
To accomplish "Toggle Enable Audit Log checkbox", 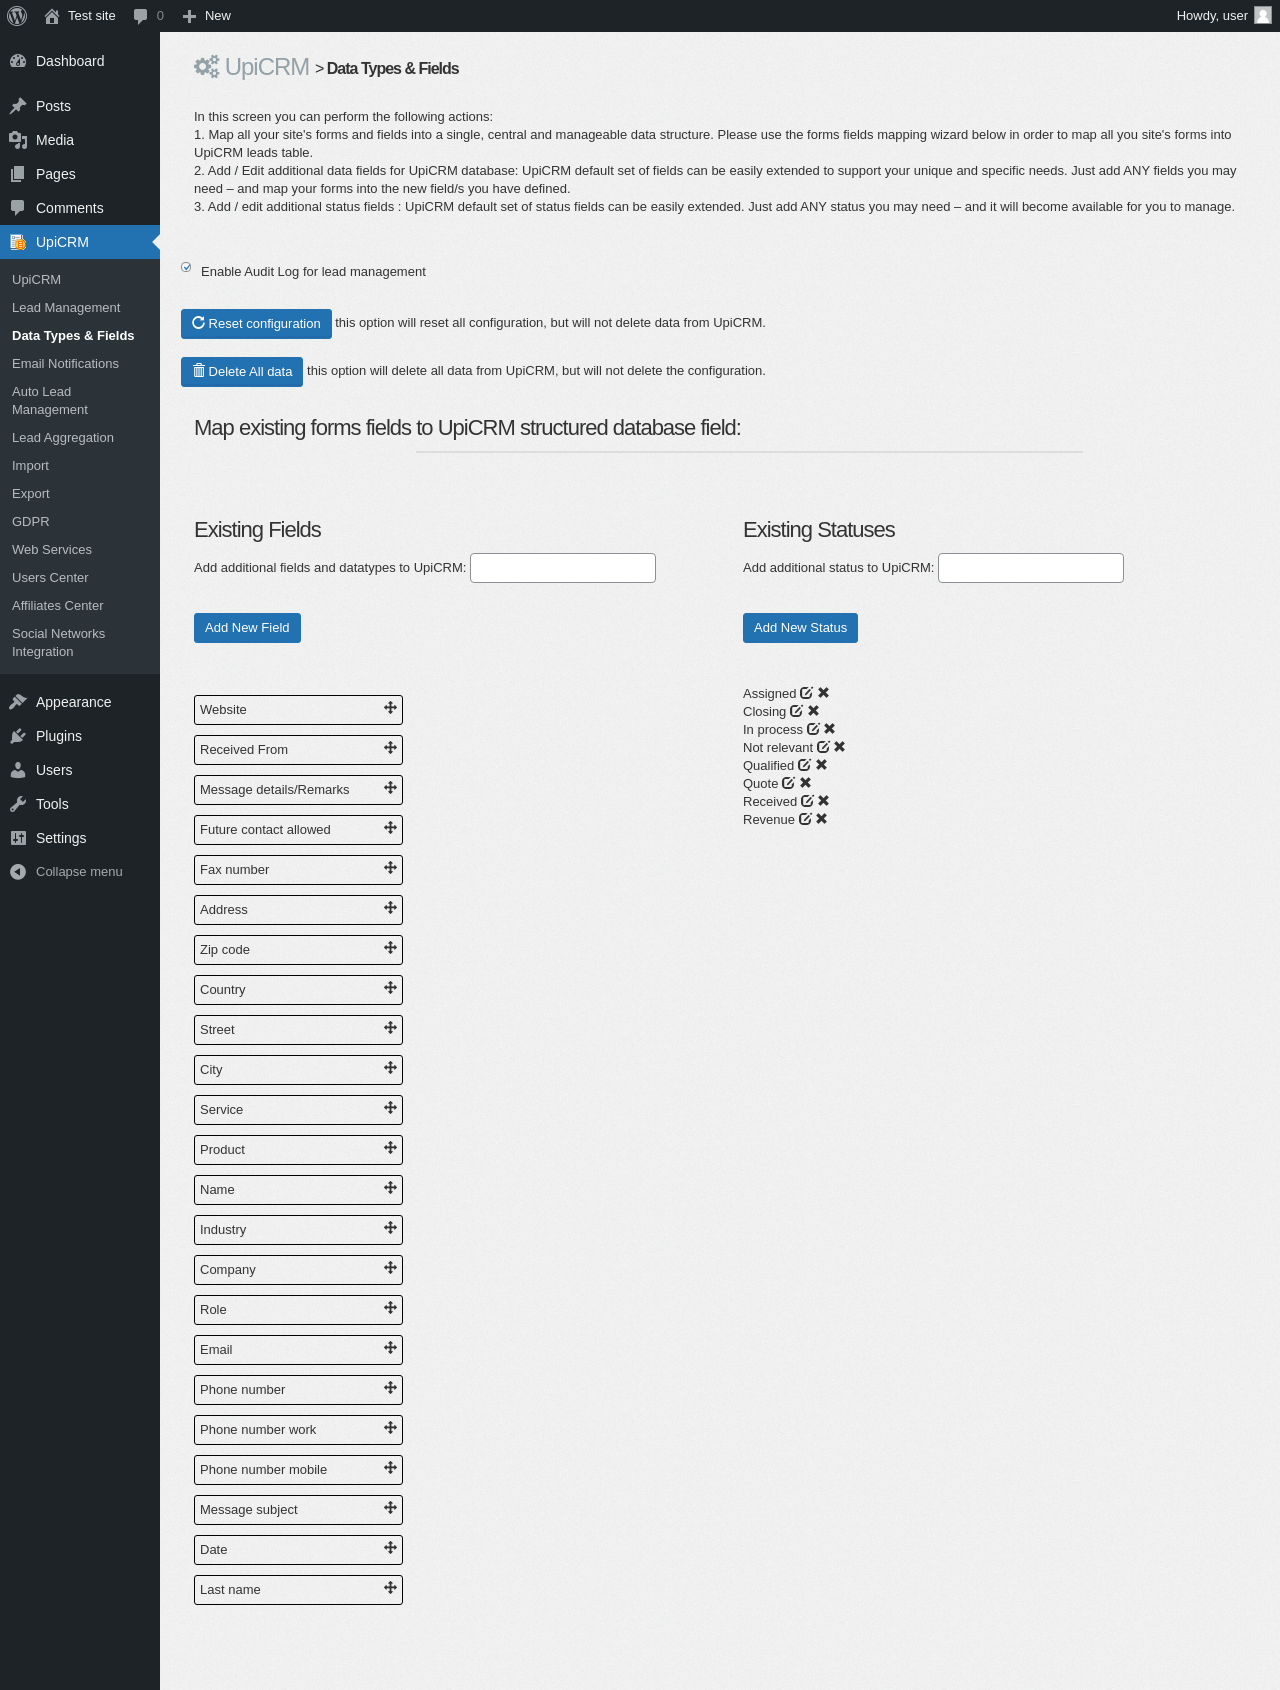I will [x=186, y=267].
